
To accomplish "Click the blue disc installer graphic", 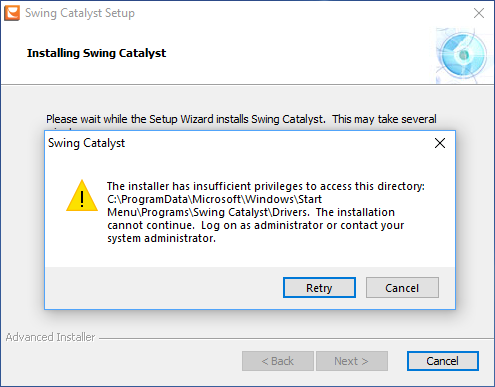I will 464,55.
